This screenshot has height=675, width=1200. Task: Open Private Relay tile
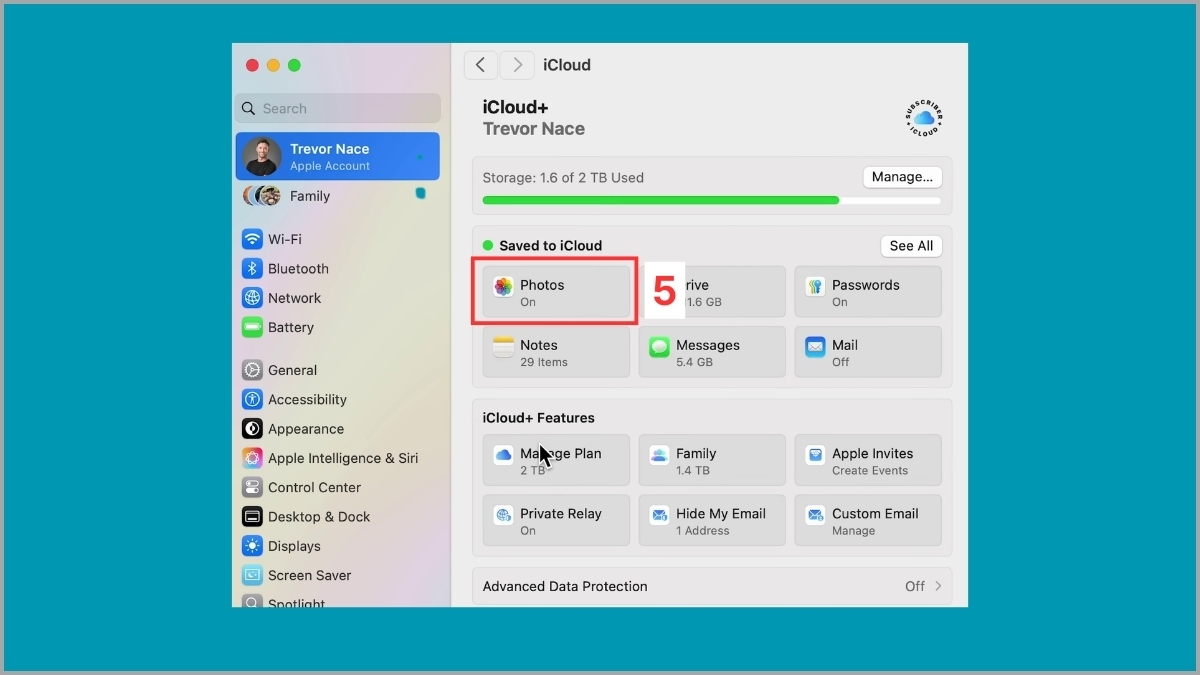pos(556,520)
